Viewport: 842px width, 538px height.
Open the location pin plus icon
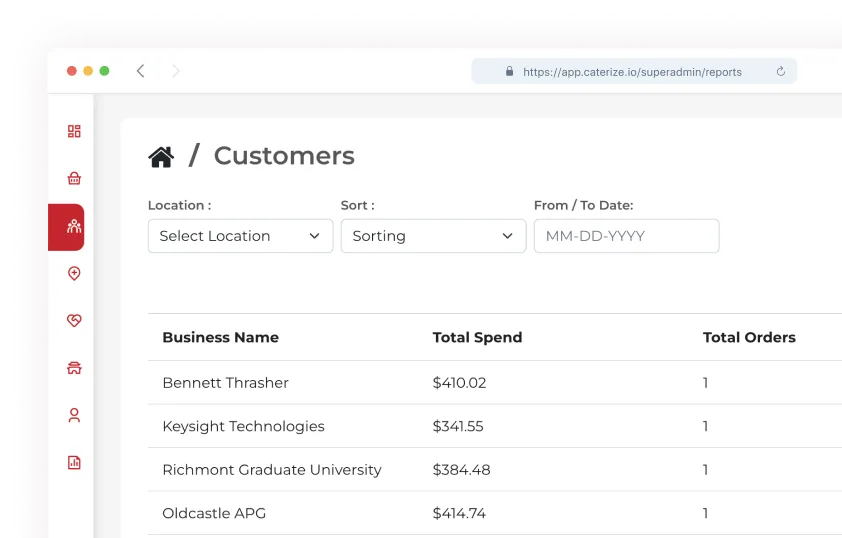pyautogui.click(x=74, y=274)
